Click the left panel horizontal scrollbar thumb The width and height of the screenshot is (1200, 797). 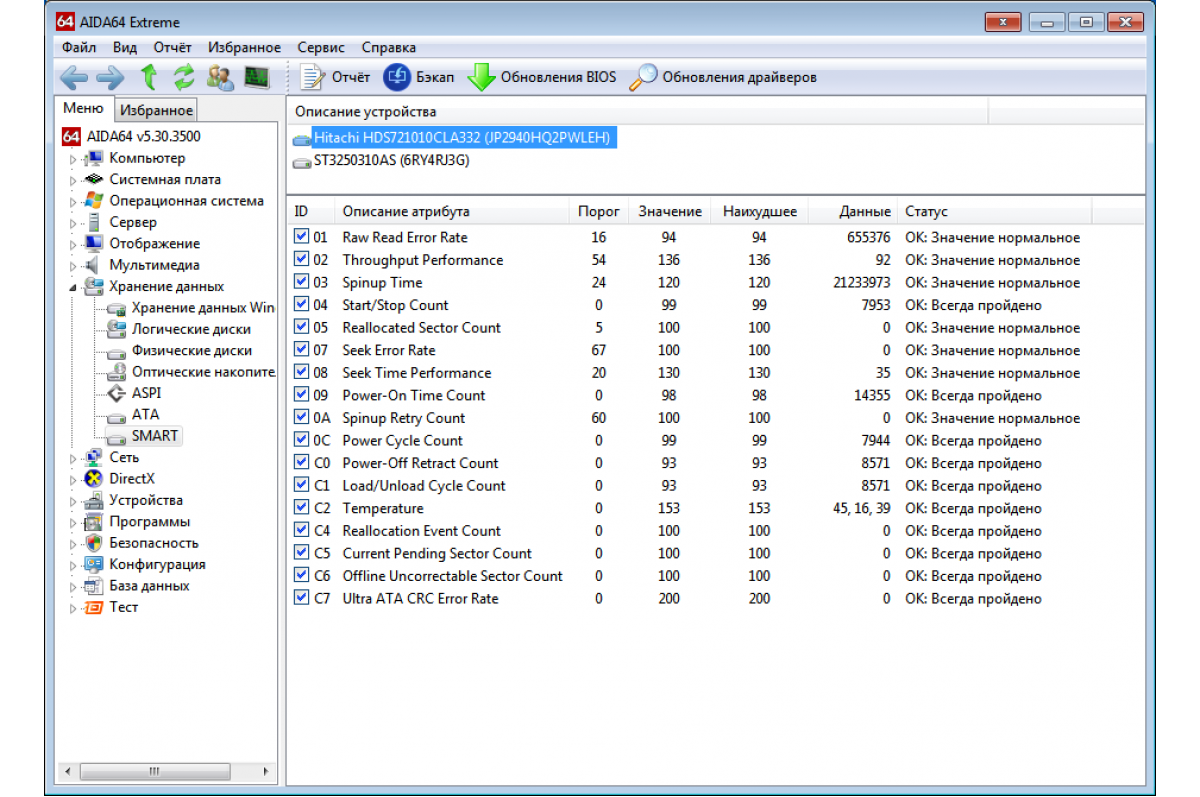pyautogui.click(x=153, y=771)
